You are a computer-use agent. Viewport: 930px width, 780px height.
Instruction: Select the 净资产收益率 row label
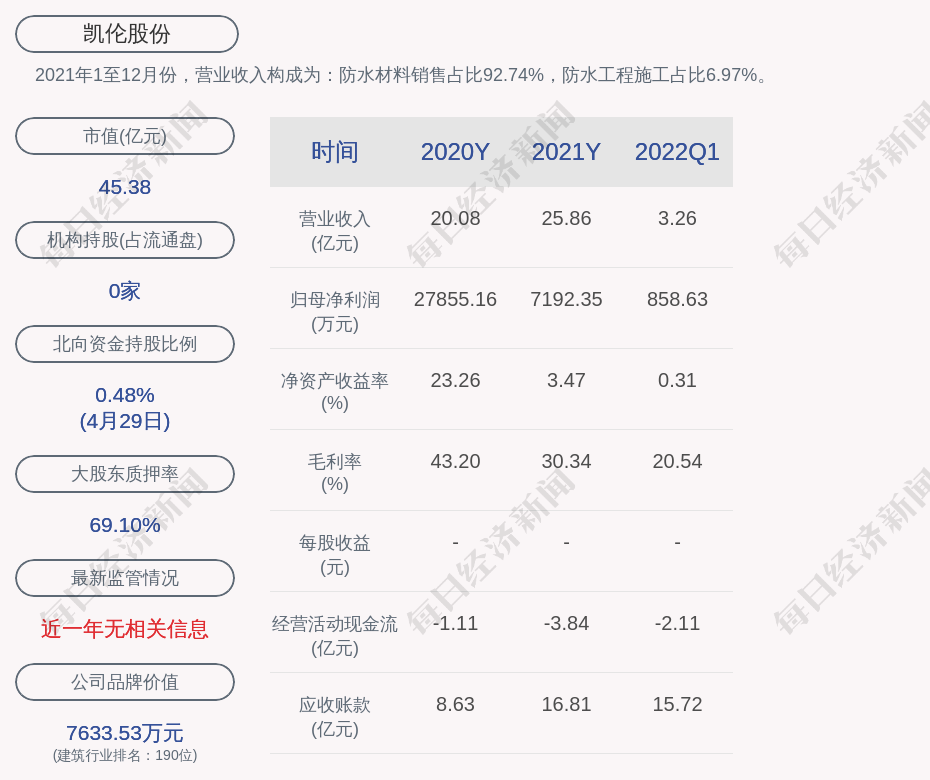click(x=335, y=392)
